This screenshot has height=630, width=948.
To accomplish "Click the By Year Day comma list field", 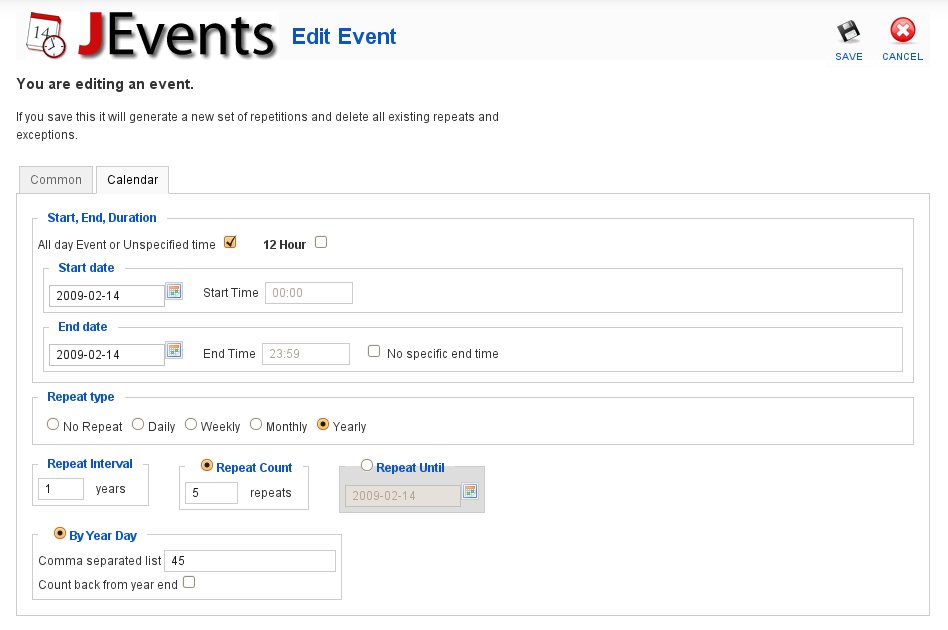I will click(250, 560).
